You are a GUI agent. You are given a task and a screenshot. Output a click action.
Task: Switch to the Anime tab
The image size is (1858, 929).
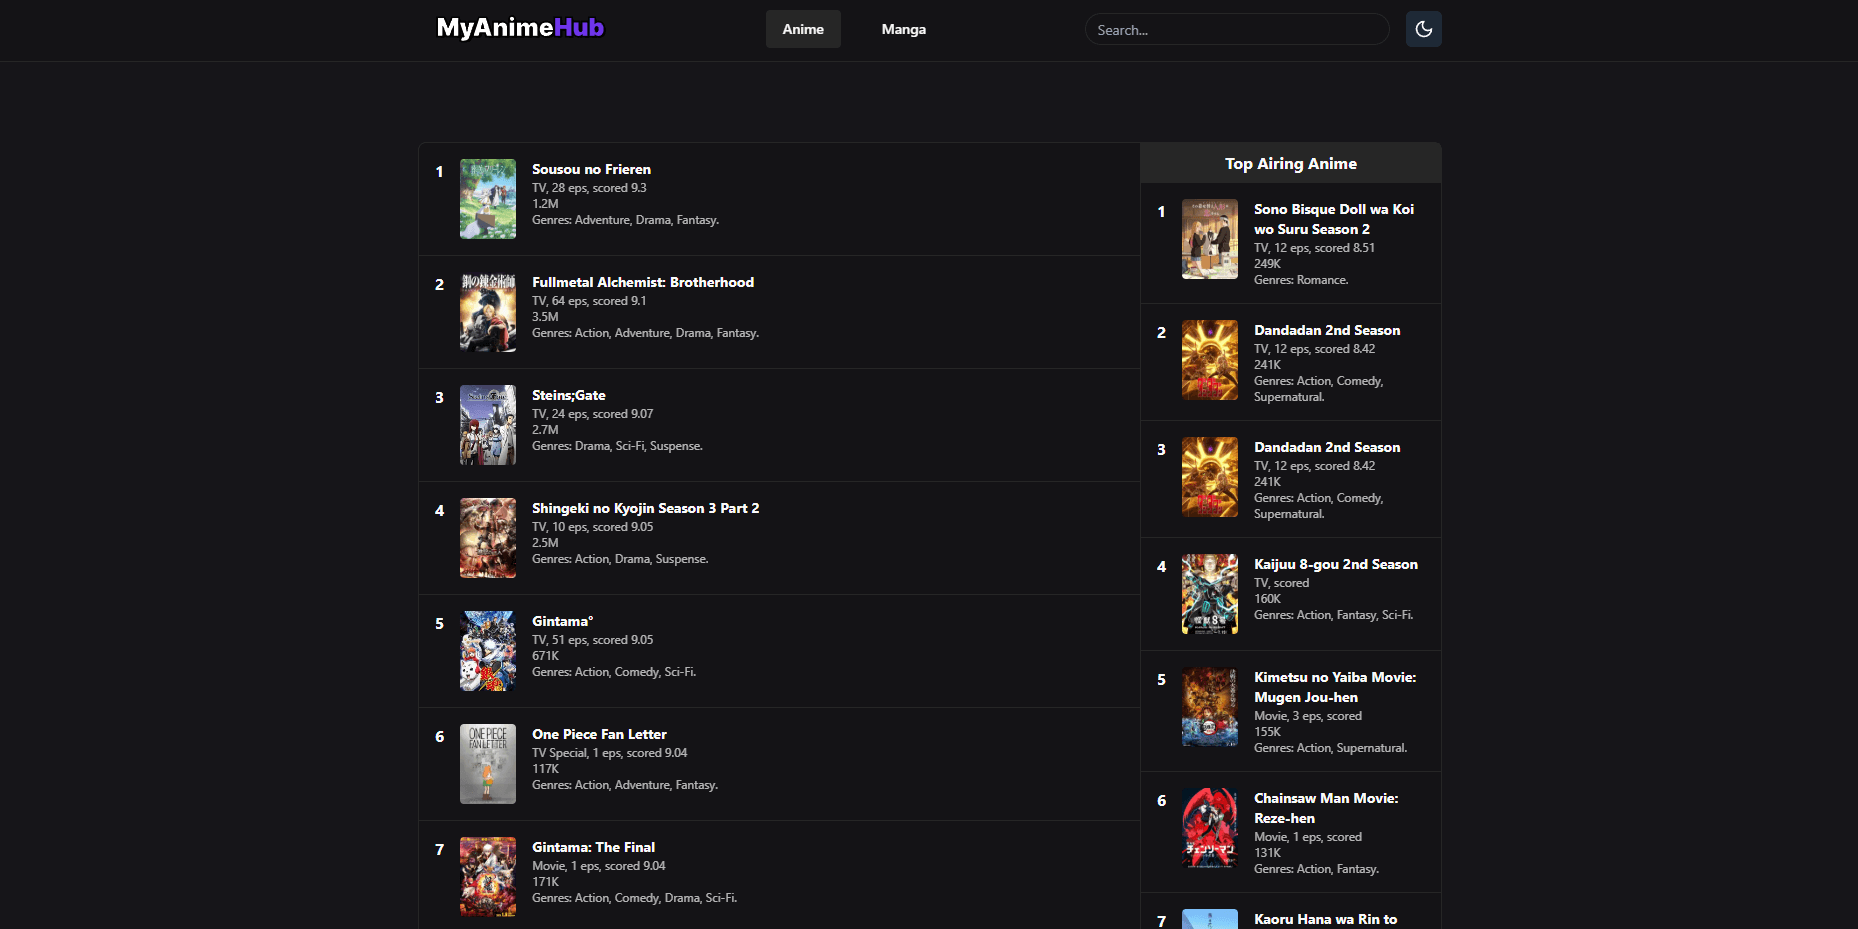803,29
